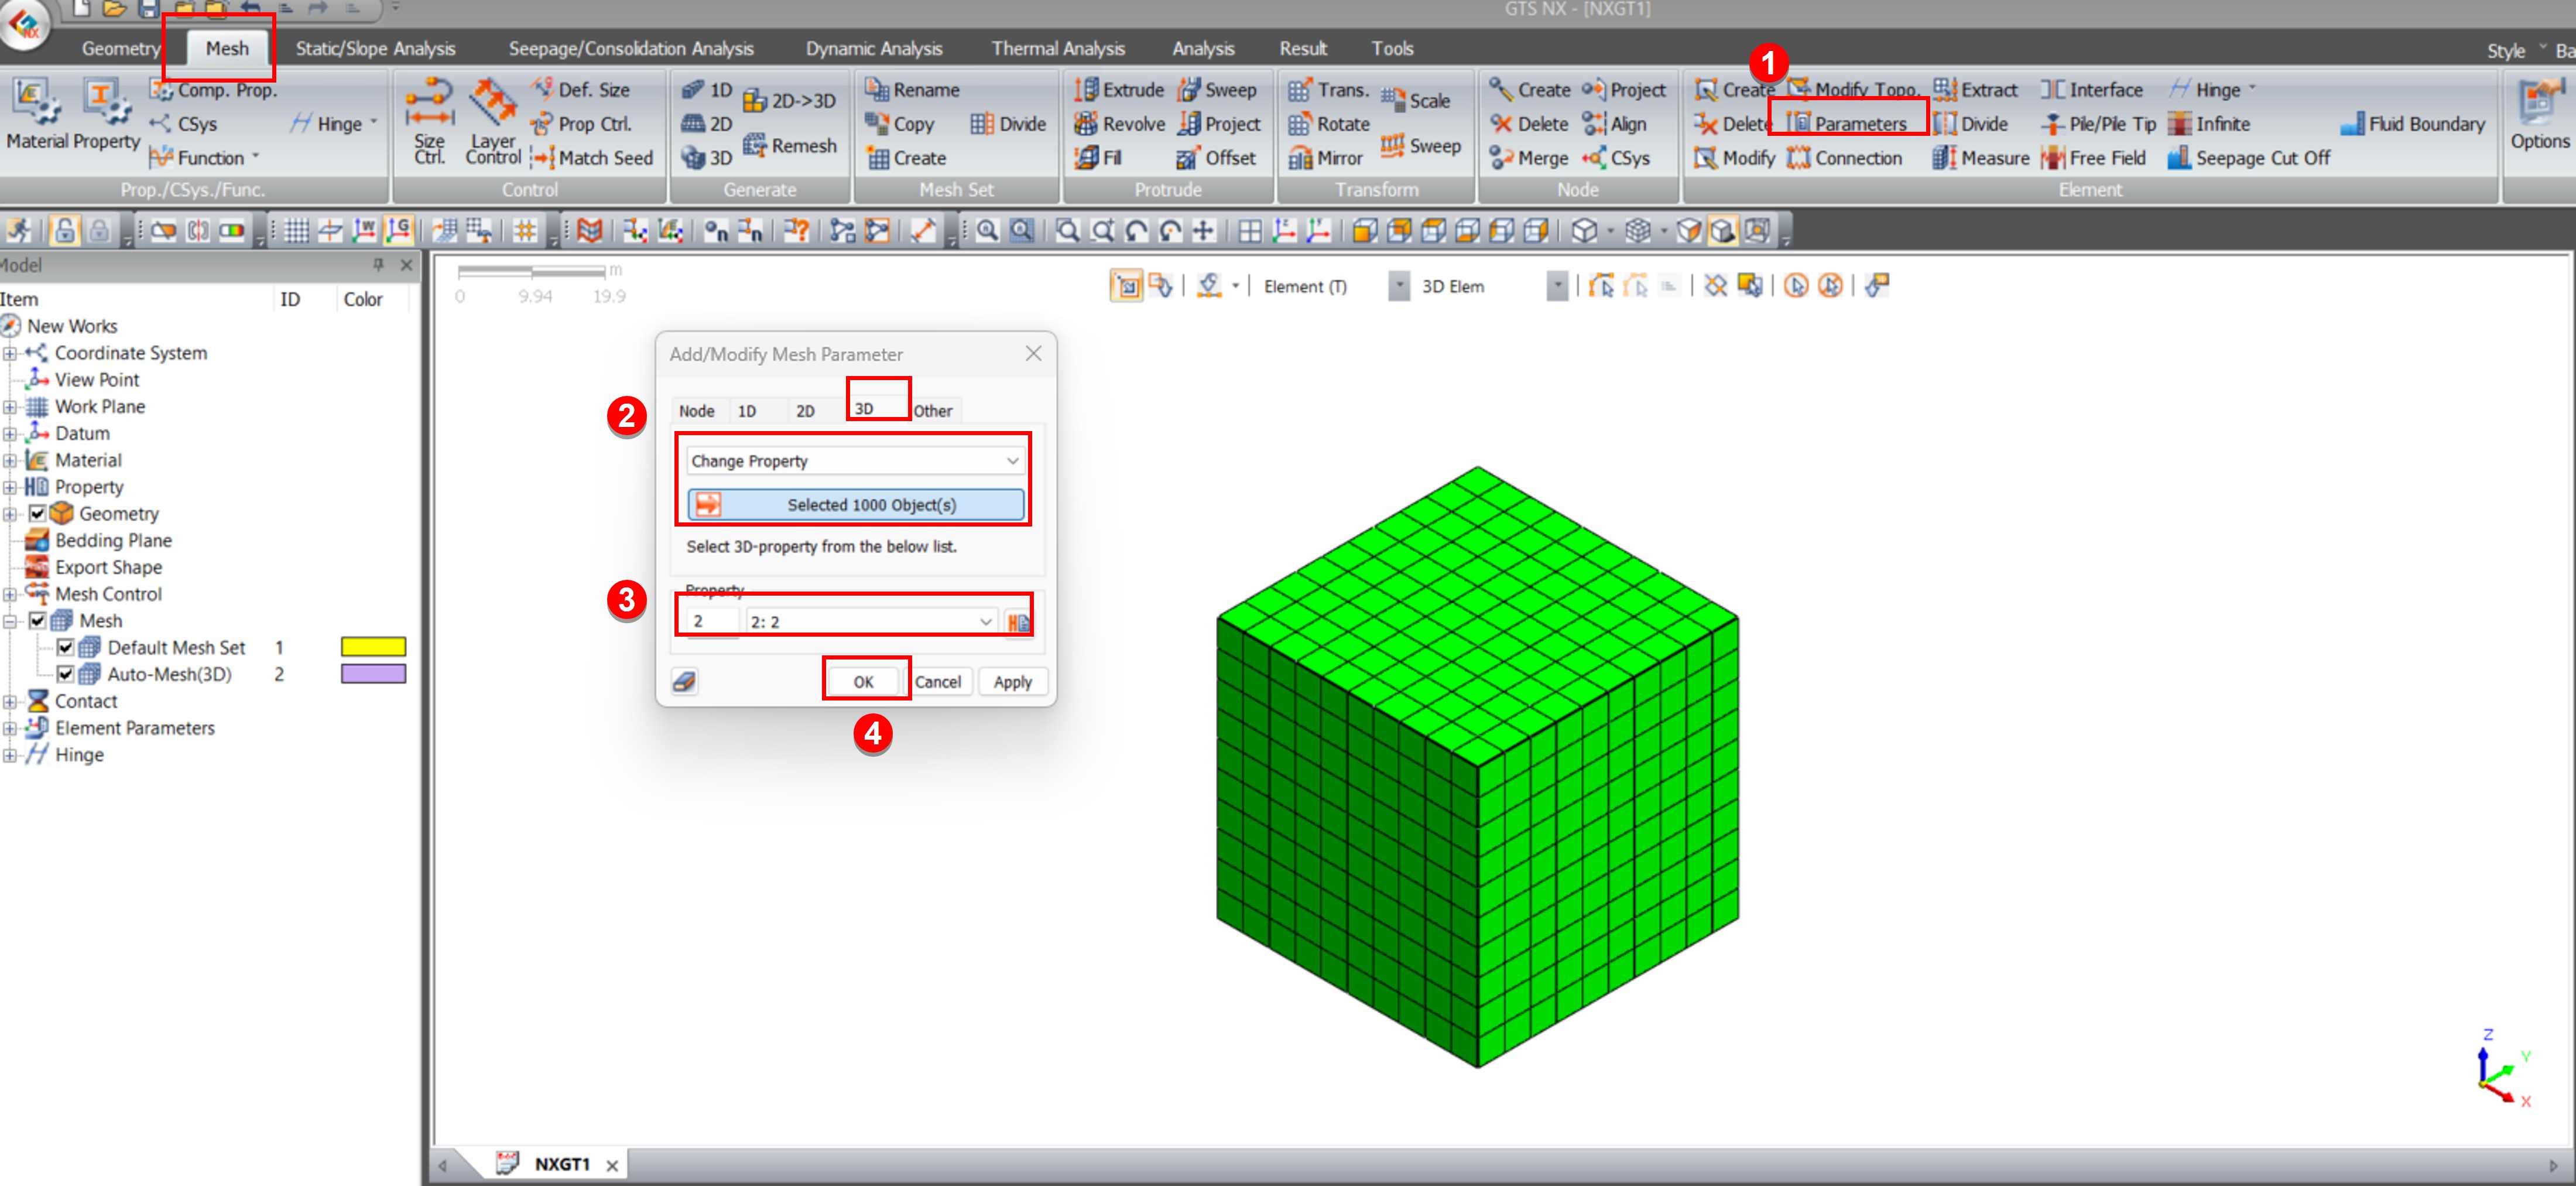Open the Result ribbon tab
This screenshot has width=2576, height=1186.
(x=1303, y=48)
